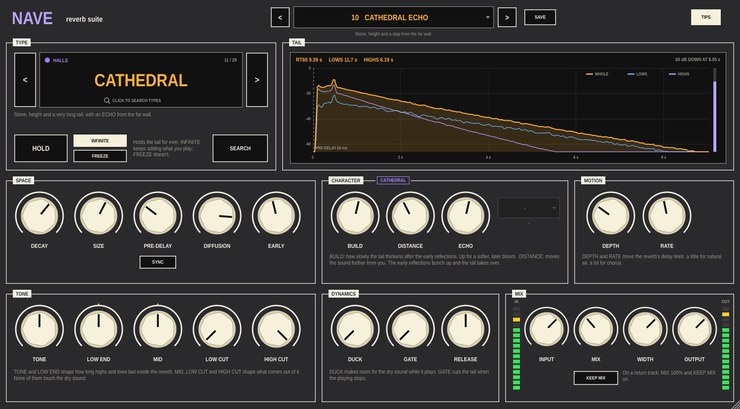Click the MID knob
The height and width of the screenshot is (409, 740).
tap(158, 329)
